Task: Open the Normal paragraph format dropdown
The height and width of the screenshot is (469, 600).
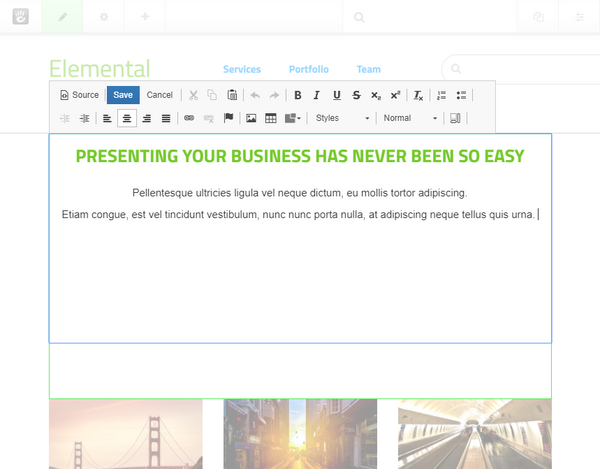Action: coord(410,118)
